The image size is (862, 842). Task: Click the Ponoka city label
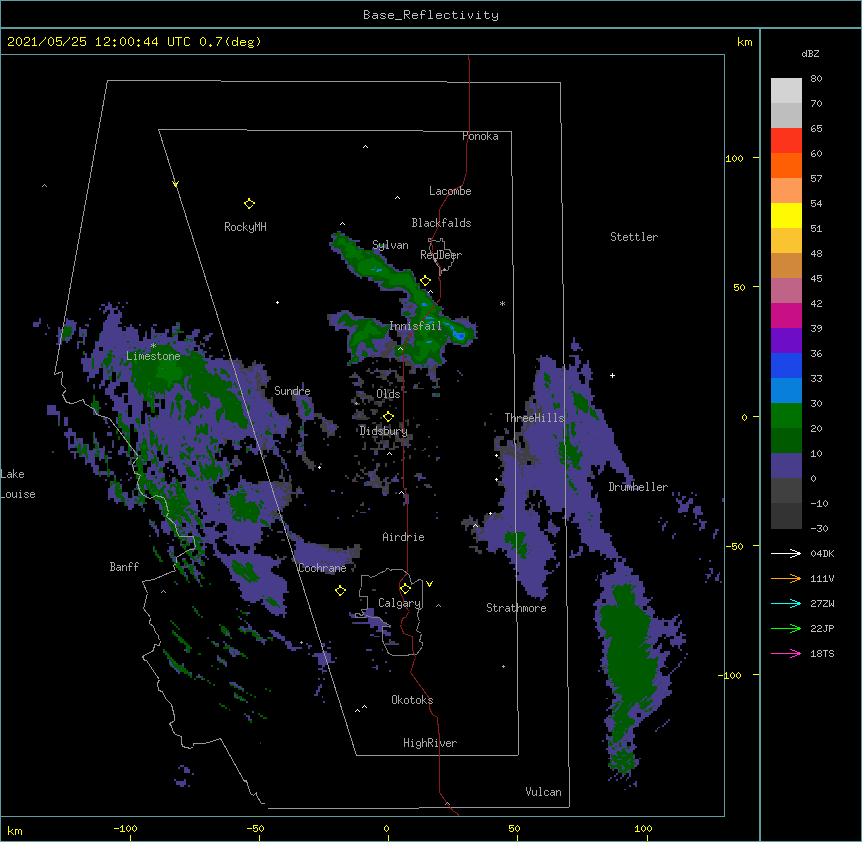click(480, 136)
